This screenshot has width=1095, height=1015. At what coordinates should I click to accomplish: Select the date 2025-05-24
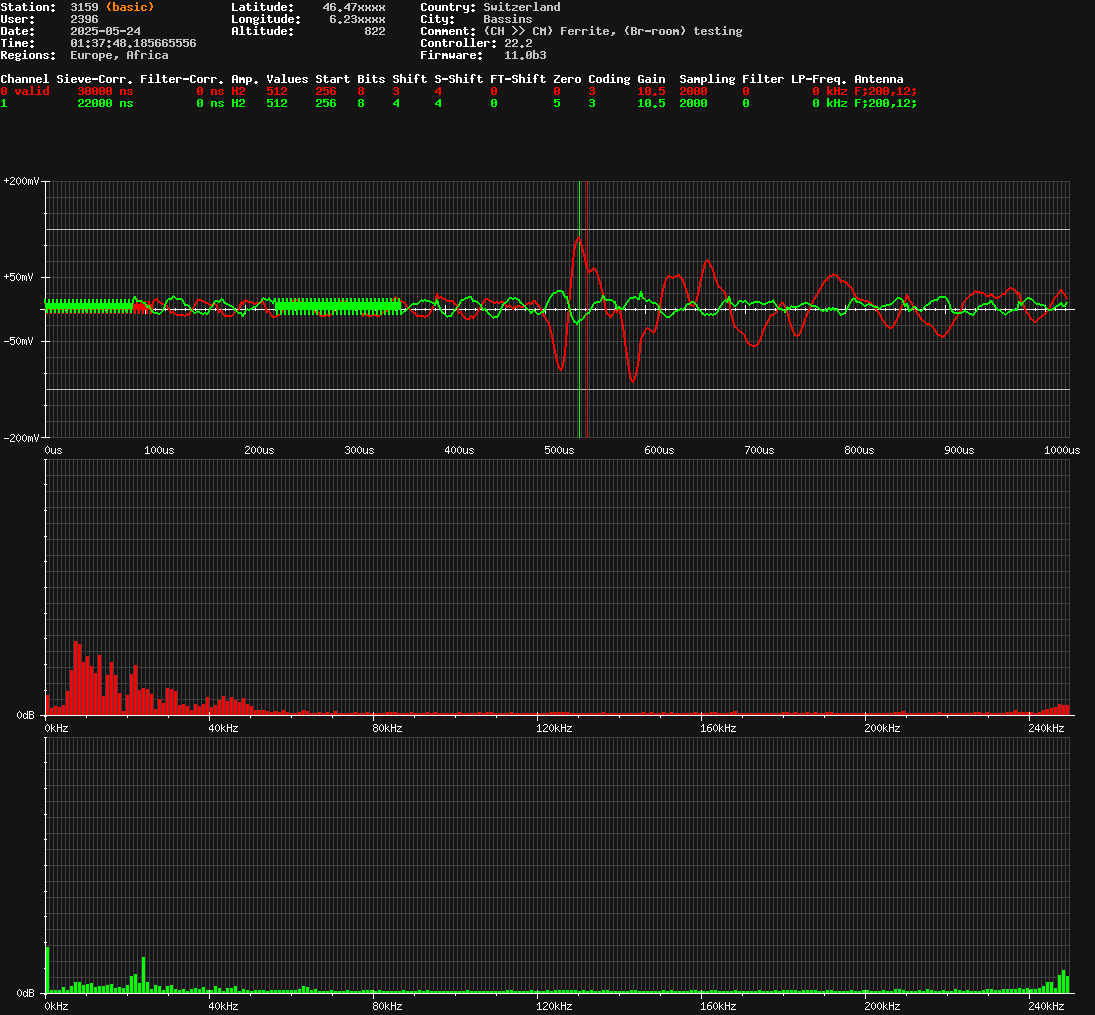click(105, 31)
